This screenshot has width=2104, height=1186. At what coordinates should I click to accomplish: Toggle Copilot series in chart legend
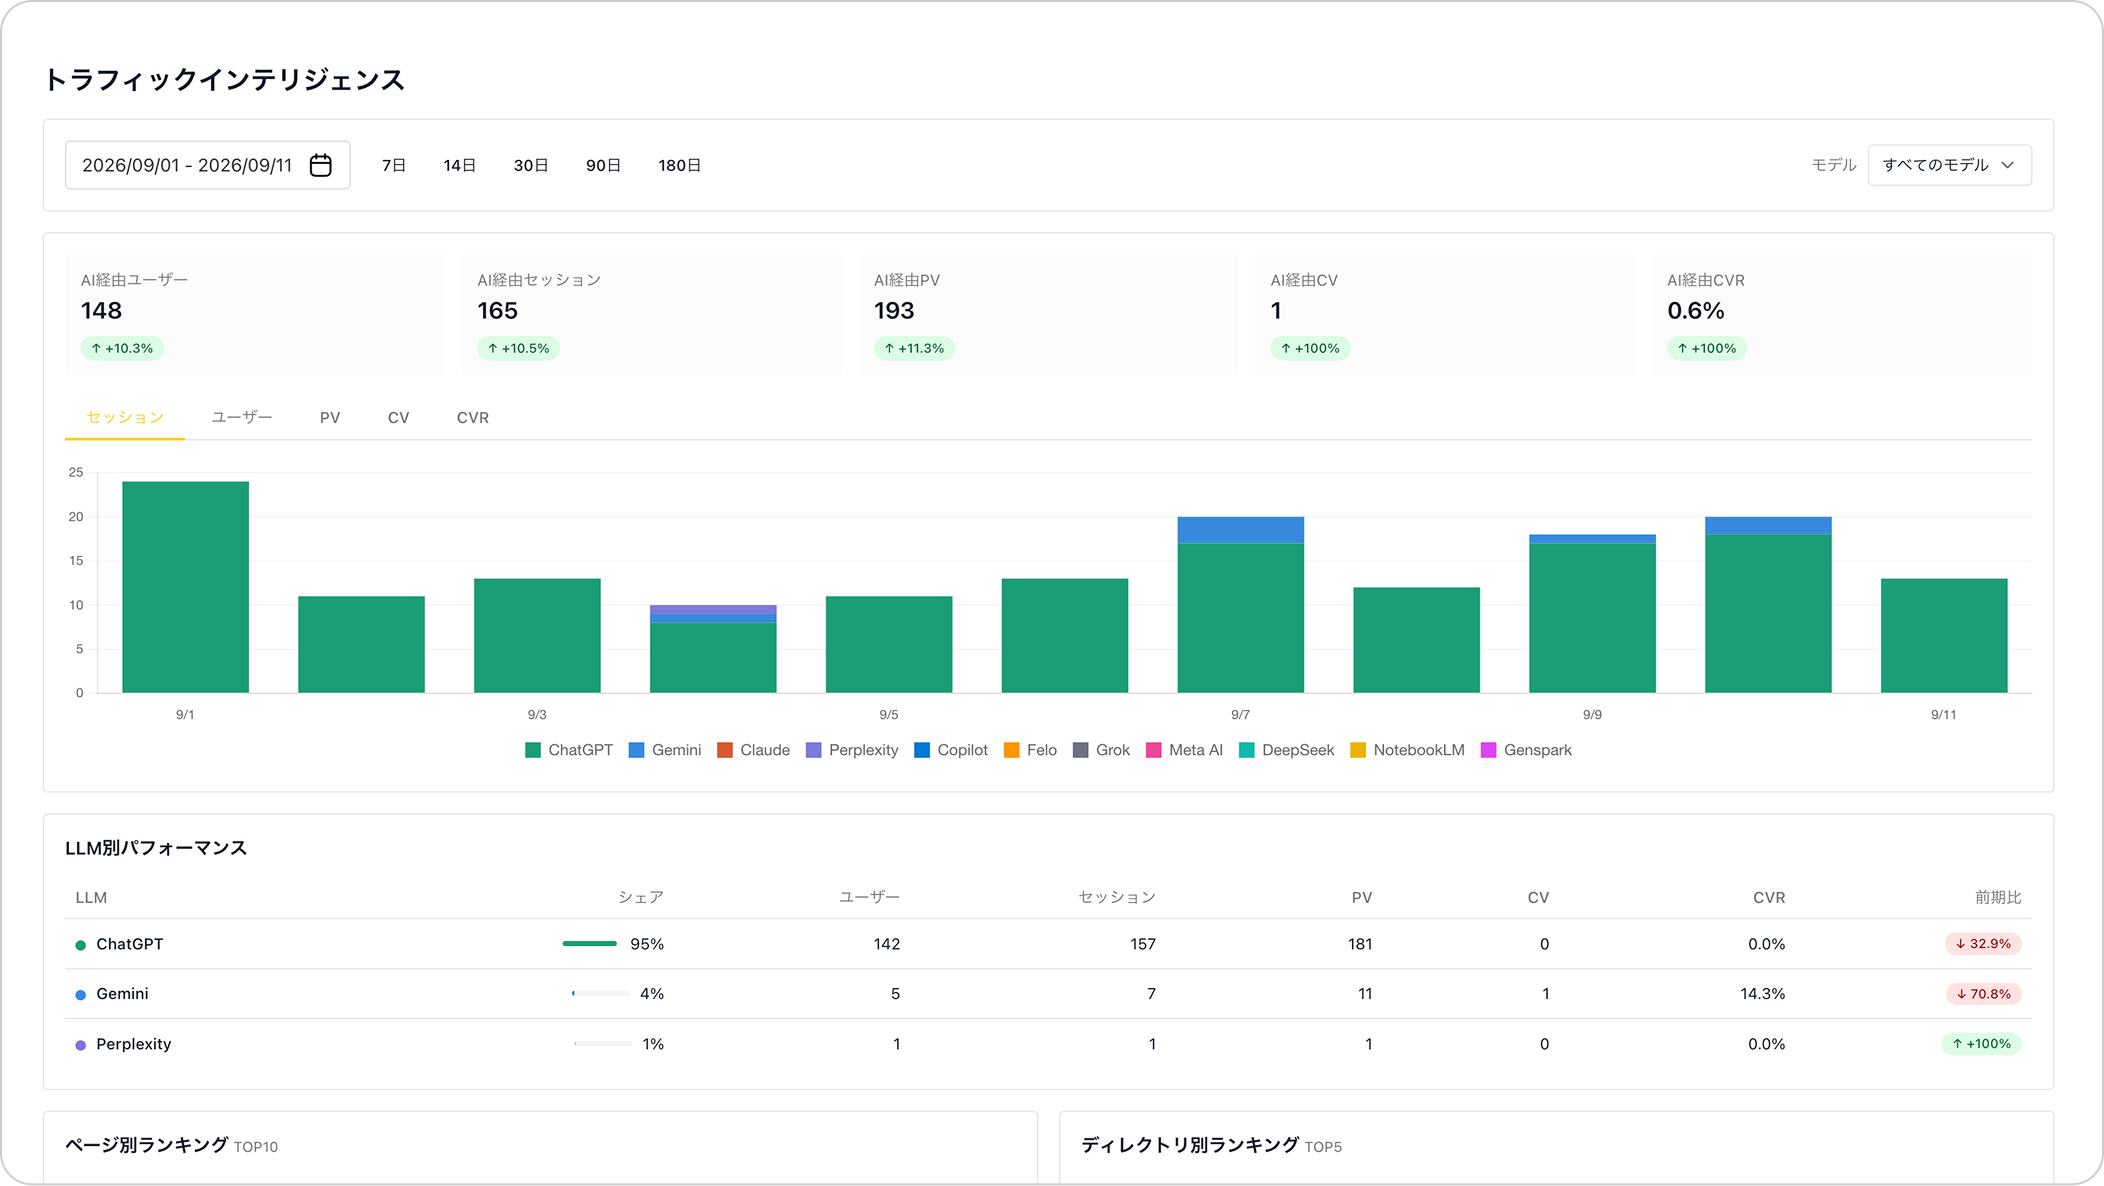951,750
